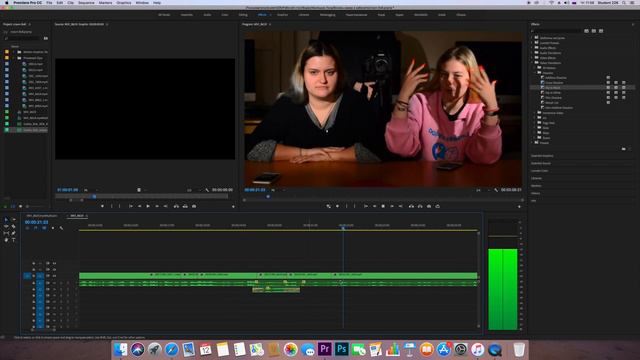Image resolution: width=640 pixels, height=360 pixels.
Task: Click the timeline playhead marker
Action: [343, 228]
